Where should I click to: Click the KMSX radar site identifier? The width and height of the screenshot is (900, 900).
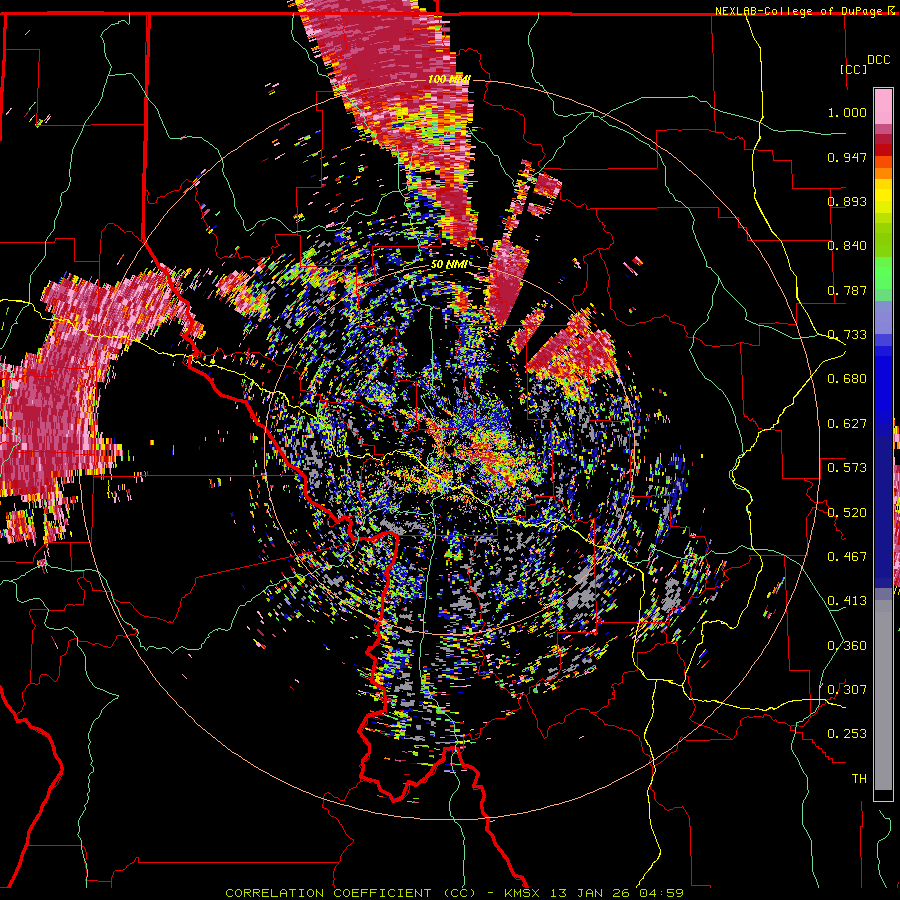point(522,893)
